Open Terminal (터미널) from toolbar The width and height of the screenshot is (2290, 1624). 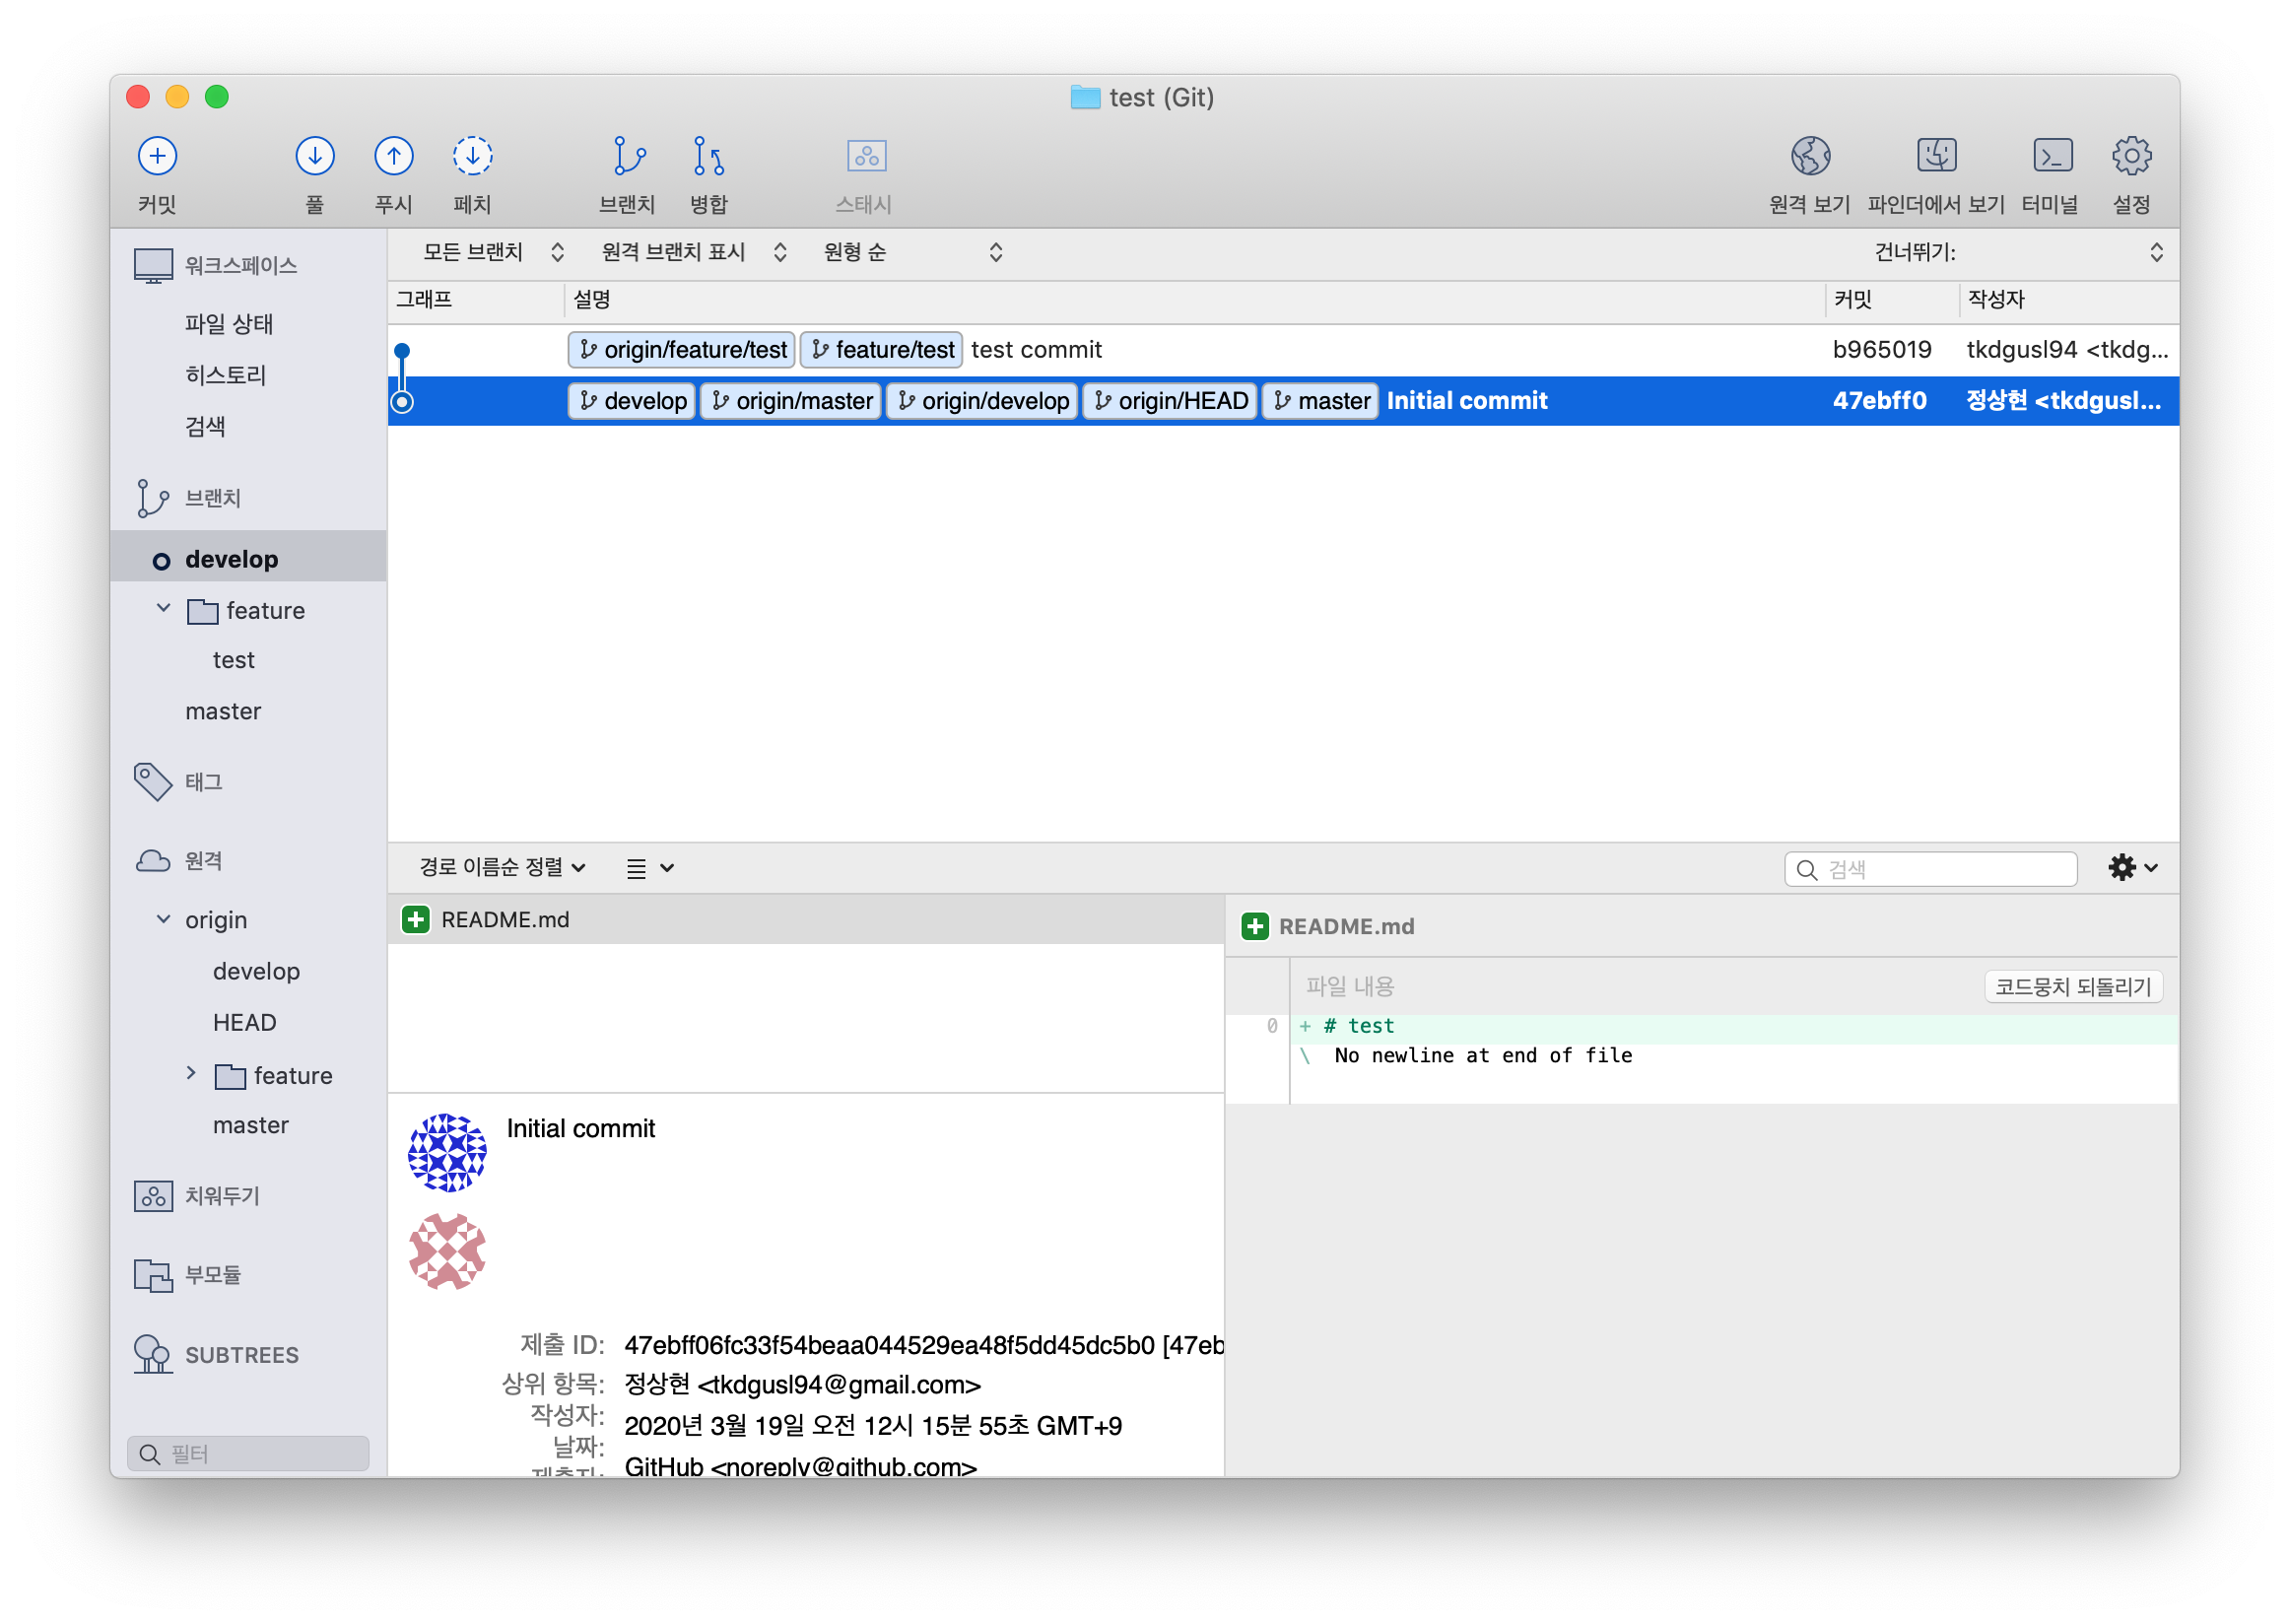(2052, 157)
